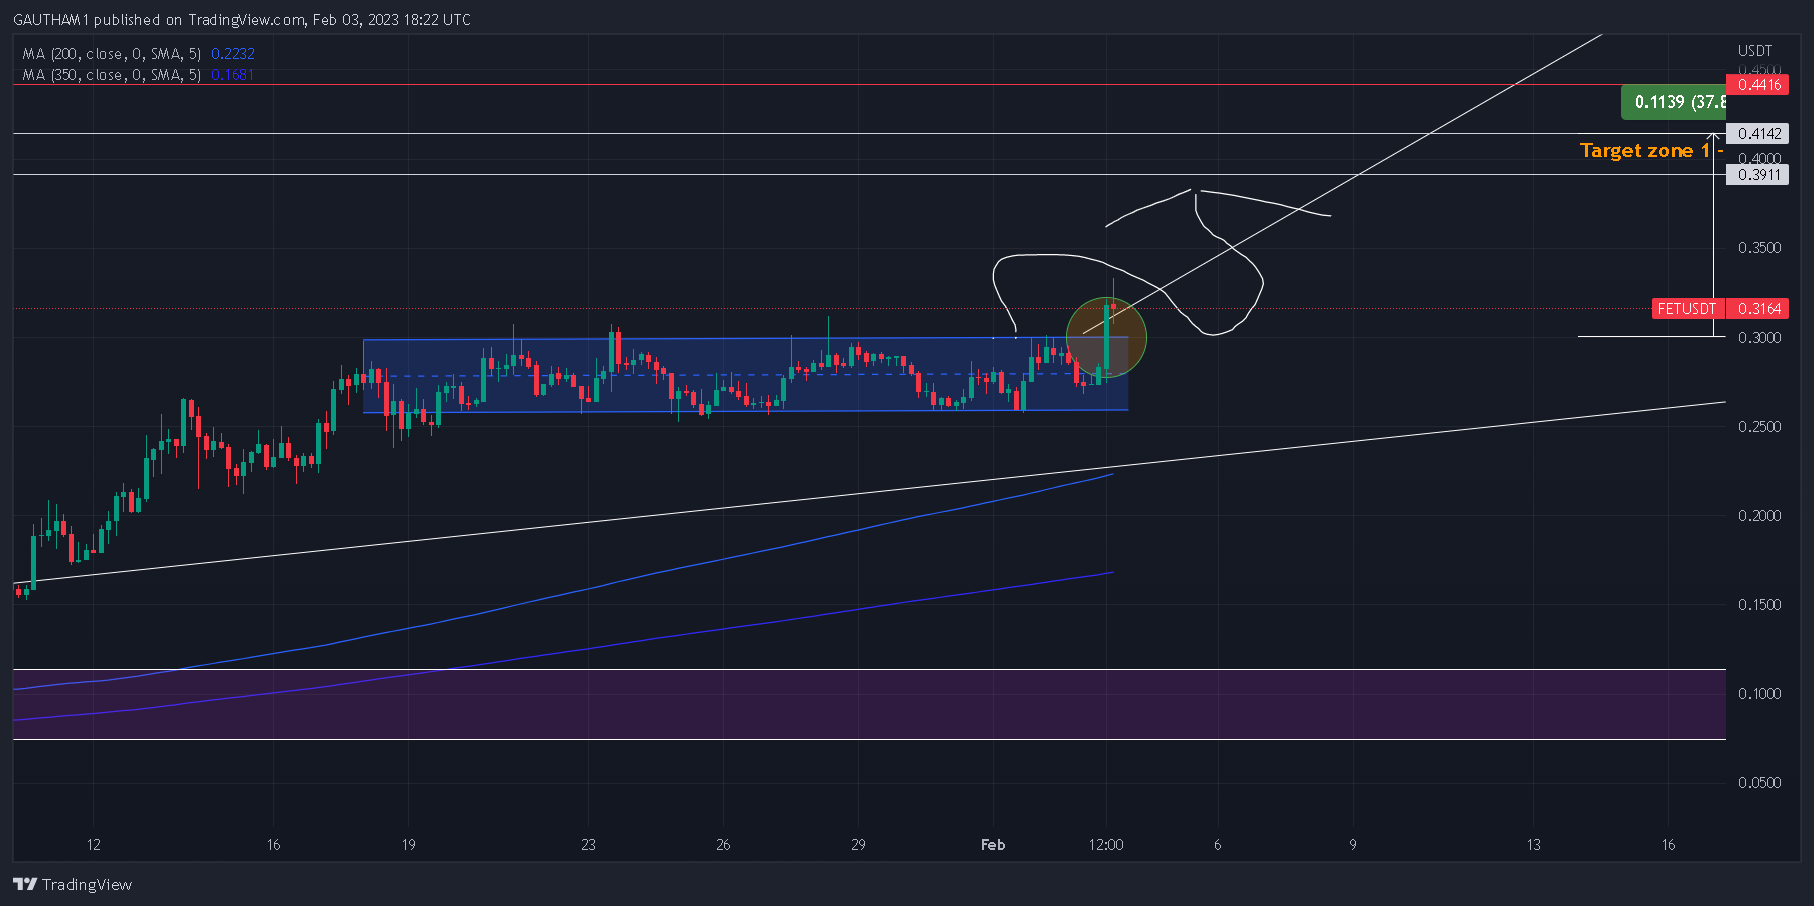The width and height of the screenshot is (1814, 906).
Task: Click the current price label 0.3164
Action: (x=1759, y=309)
